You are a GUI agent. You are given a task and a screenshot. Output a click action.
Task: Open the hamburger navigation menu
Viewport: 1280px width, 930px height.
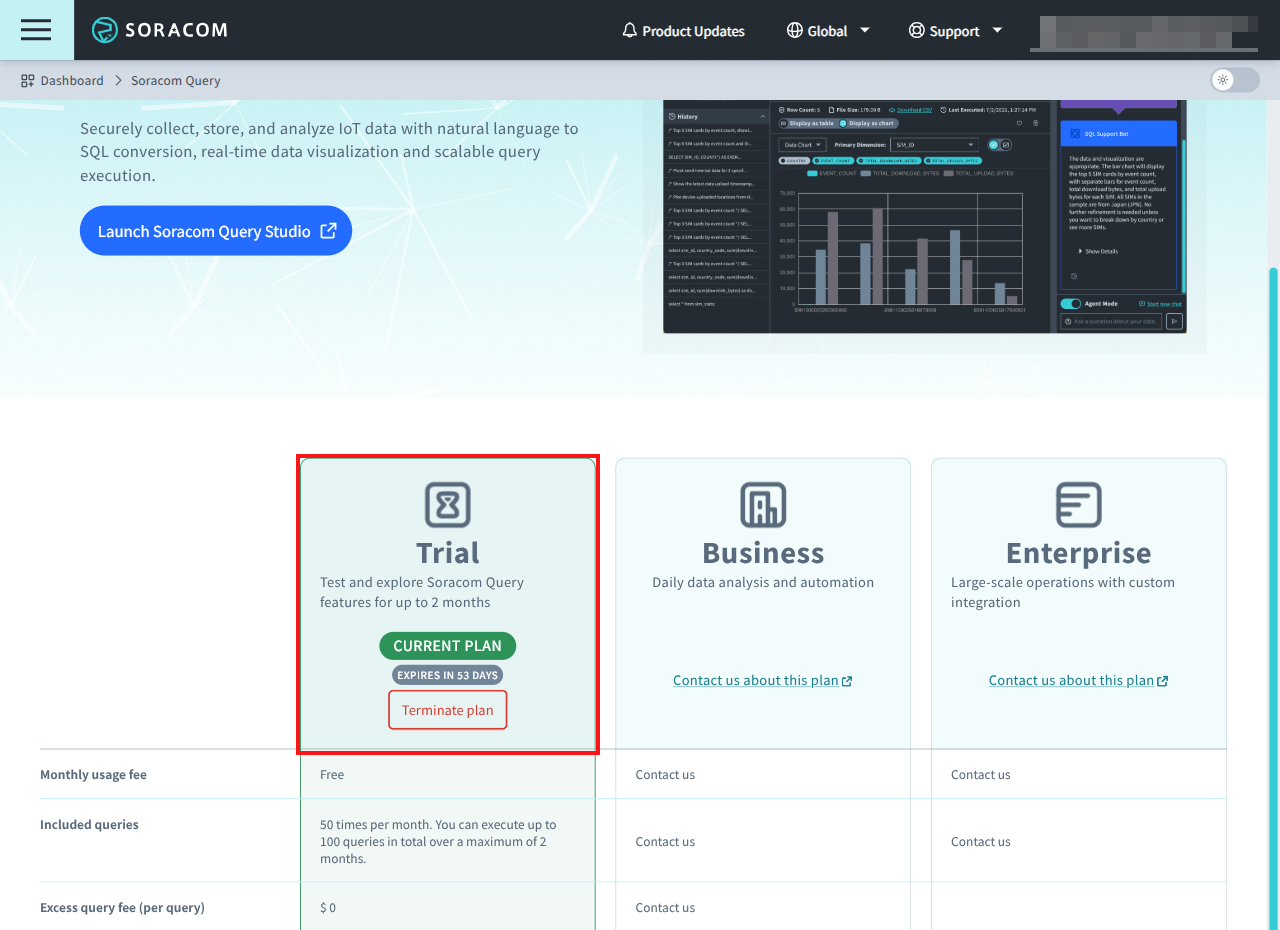(36, 30)
